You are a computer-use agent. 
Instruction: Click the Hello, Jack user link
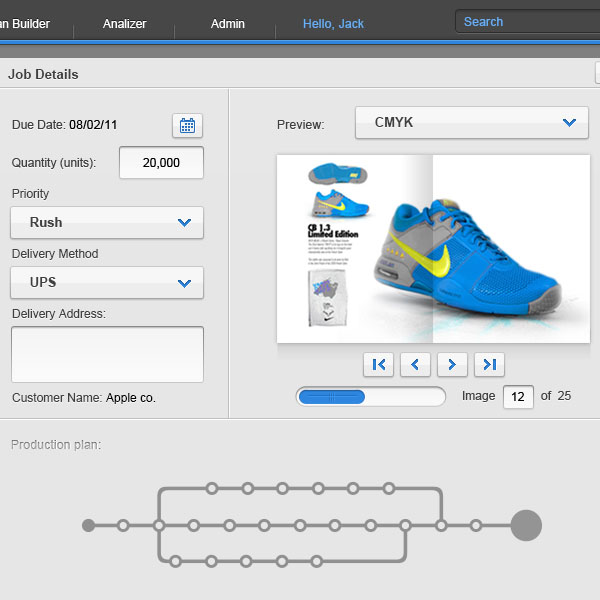click(x=333, y=24)
